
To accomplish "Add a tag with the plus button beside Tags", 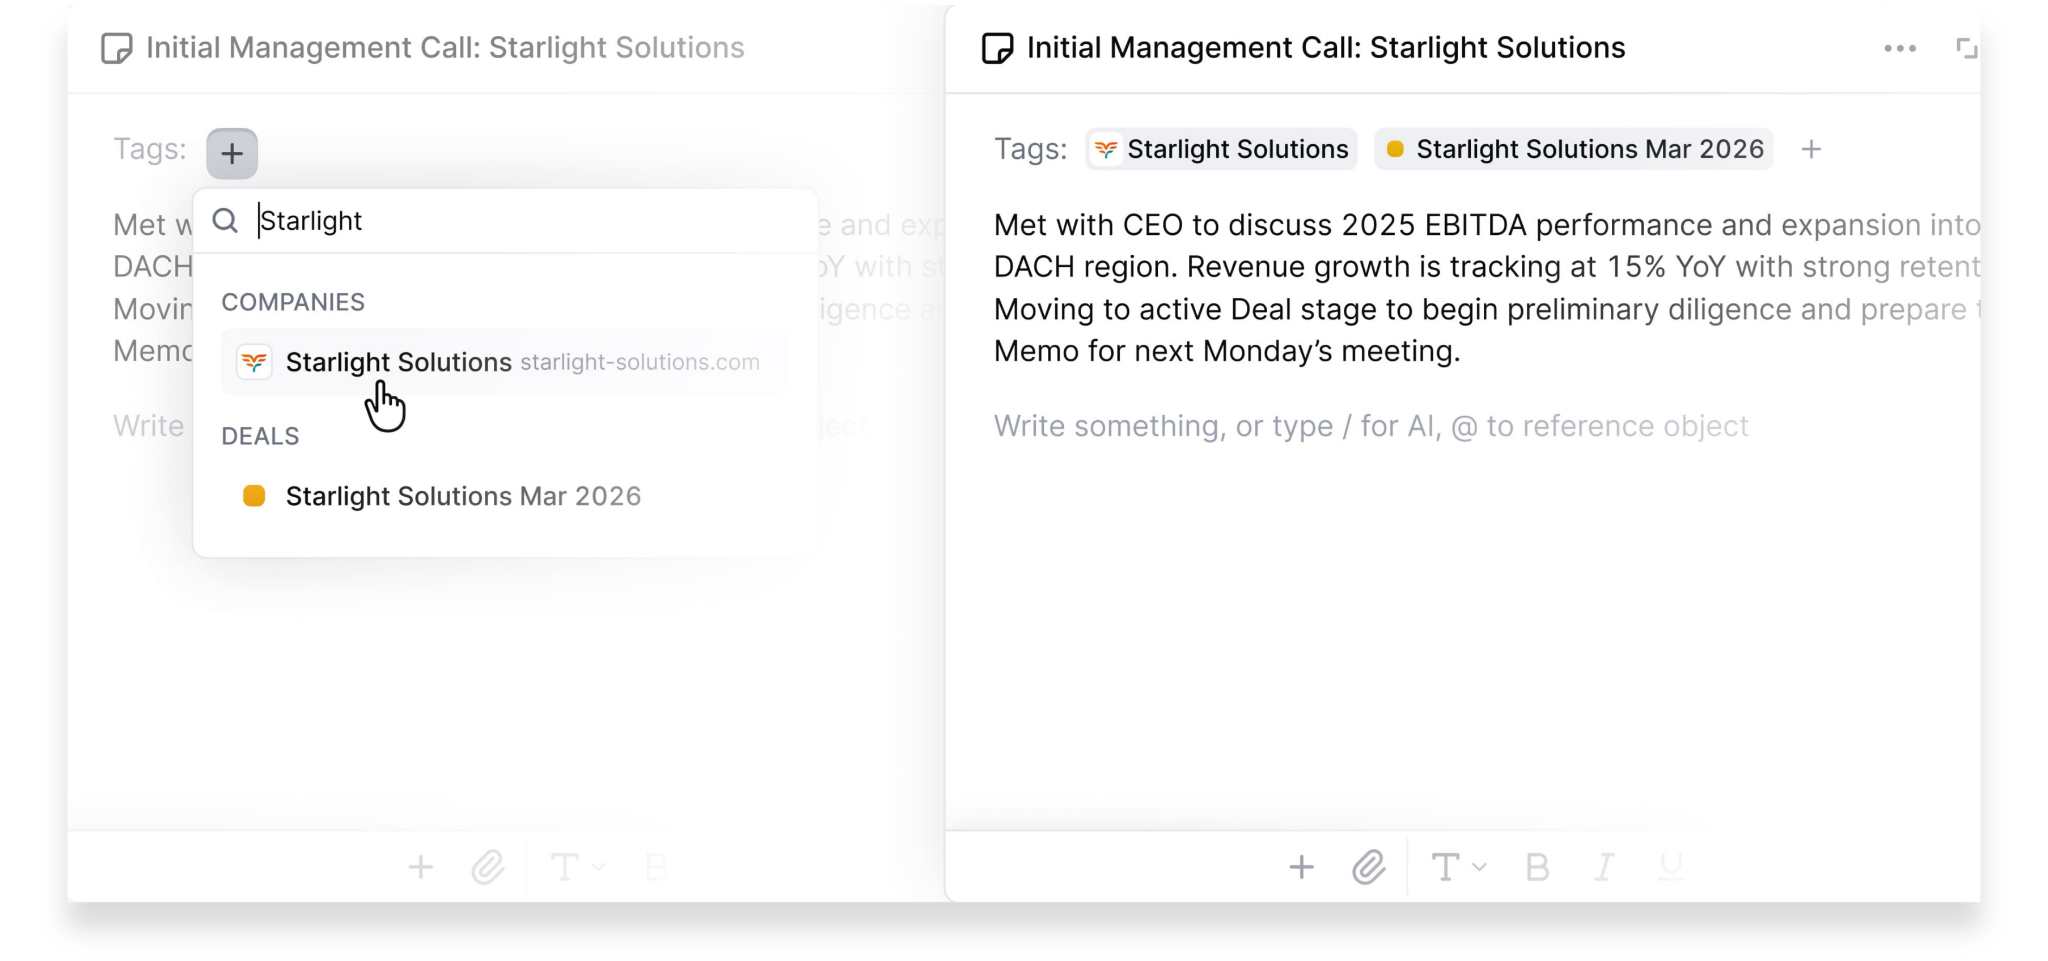I will (x=231, y=152).
